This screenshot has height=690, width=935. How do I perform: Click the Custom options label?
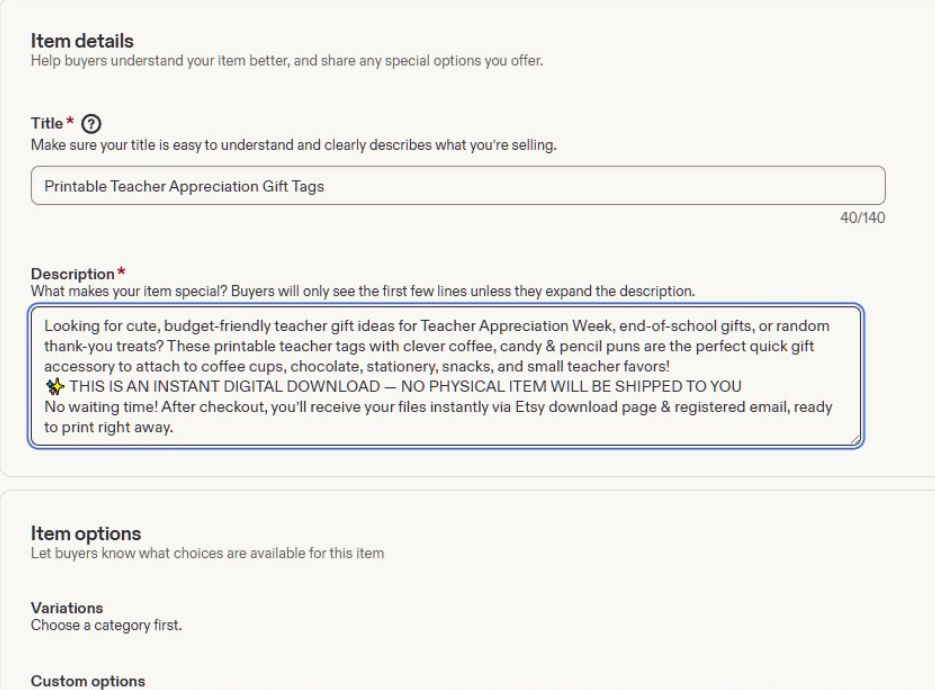click(x=88, y=681)
